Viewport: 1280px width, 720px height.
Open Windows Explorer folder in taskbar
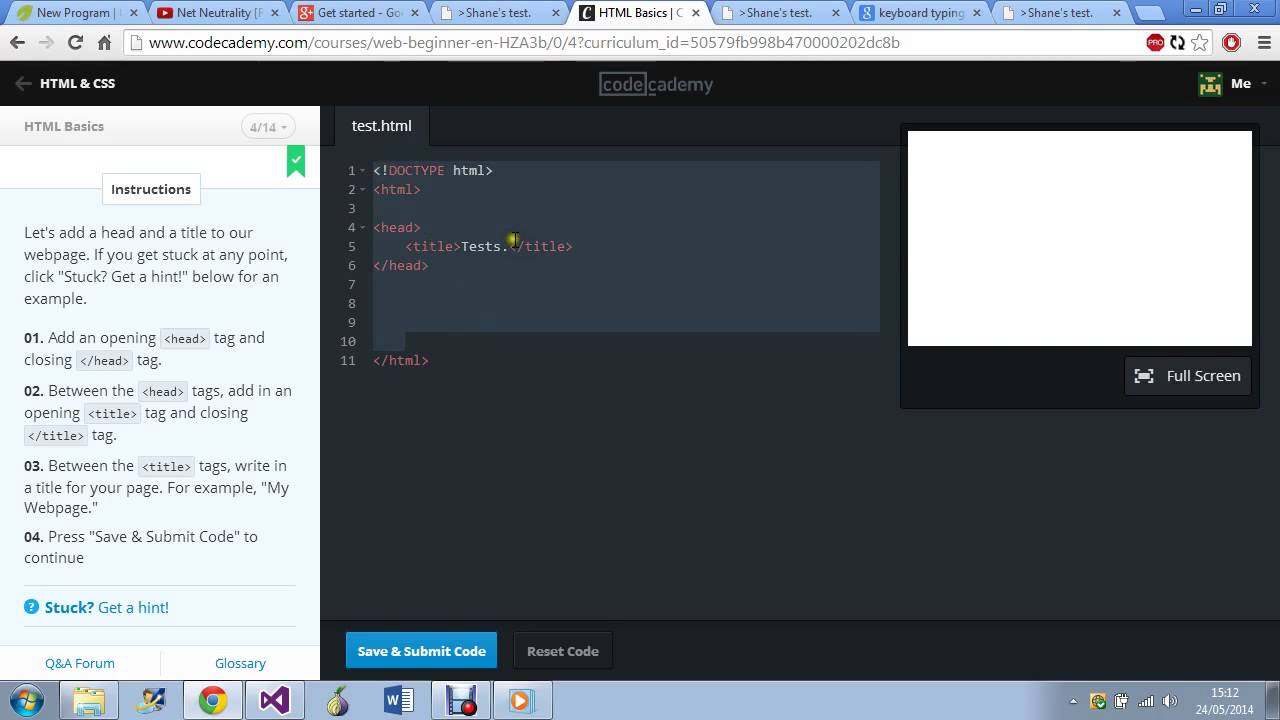[x=89, y=700]
